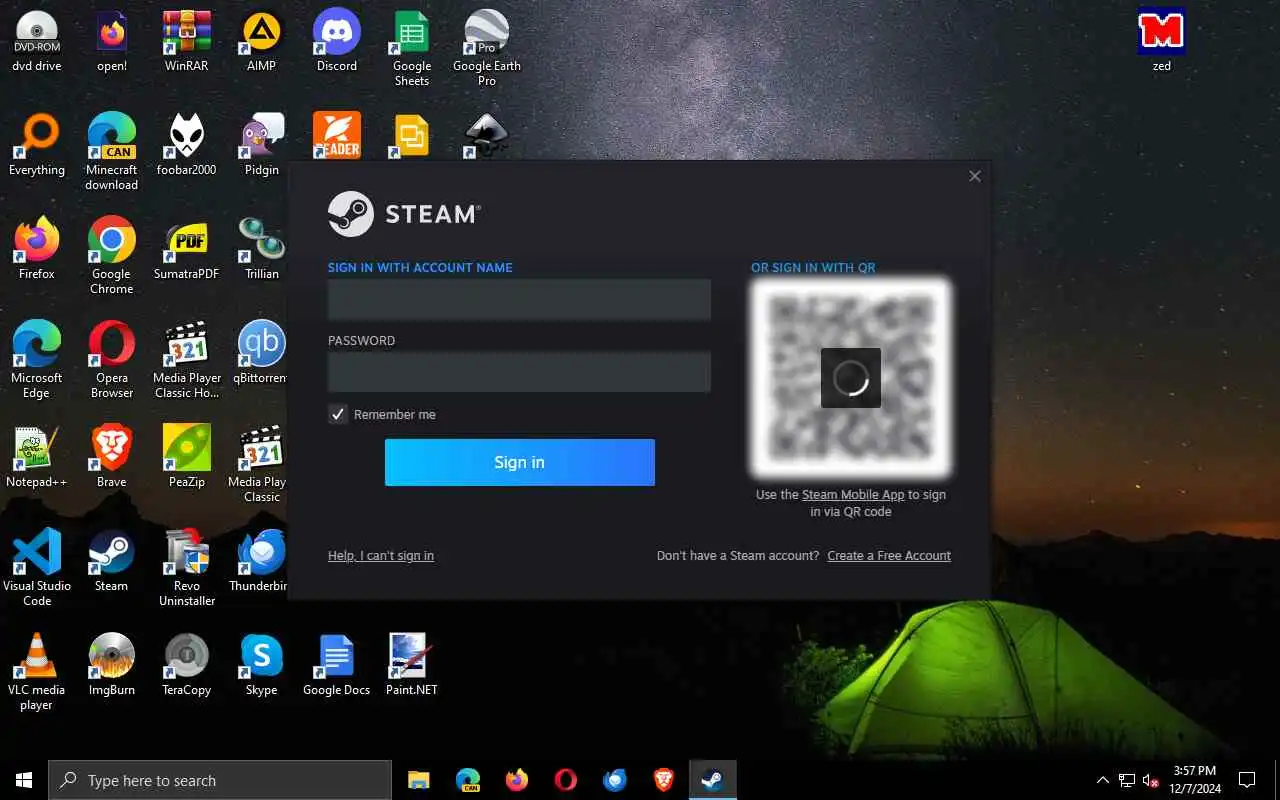Open AIMP music player shortcut
This screenshot has width=1280, height=800.
pos(262,42)
